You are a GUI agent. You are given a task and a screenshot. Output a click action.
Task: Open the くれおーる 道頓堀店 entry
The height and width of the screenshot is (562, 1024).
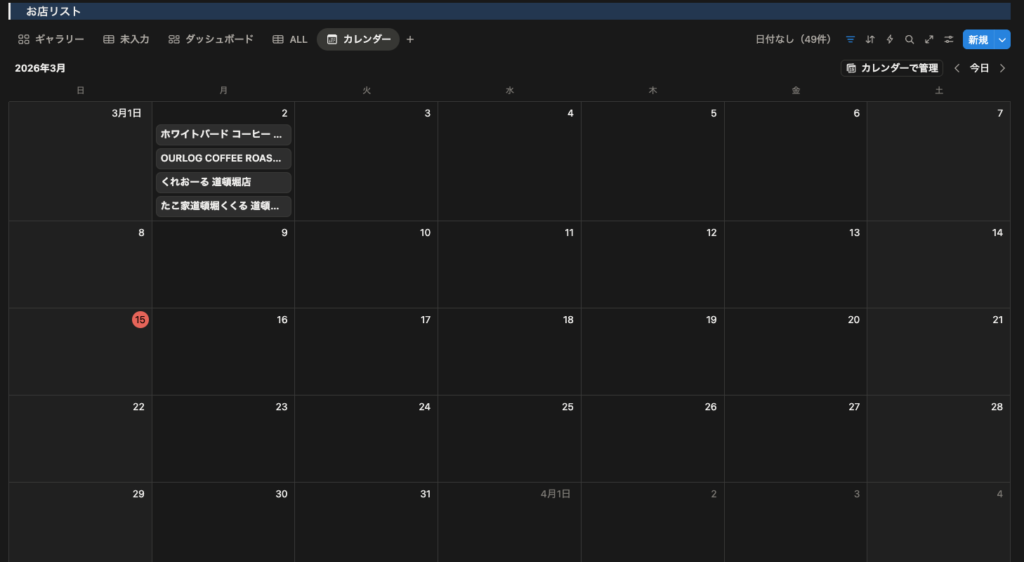point(223,182)
